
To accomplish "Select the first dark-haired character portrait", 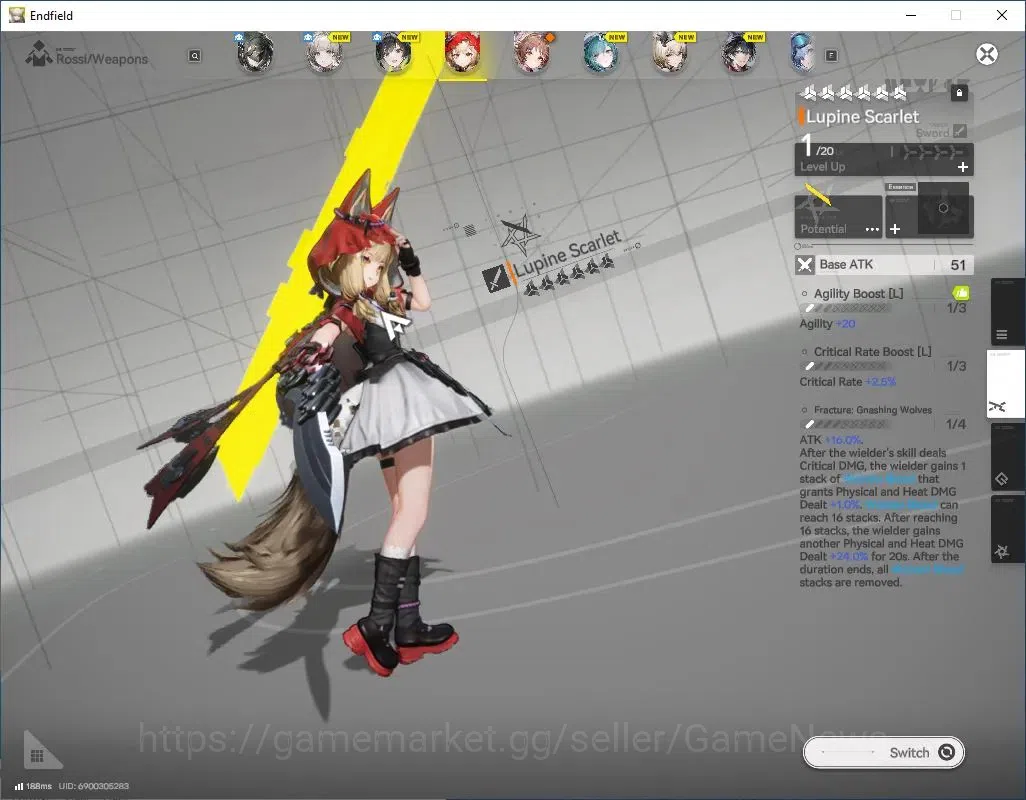I will [255, 52].
